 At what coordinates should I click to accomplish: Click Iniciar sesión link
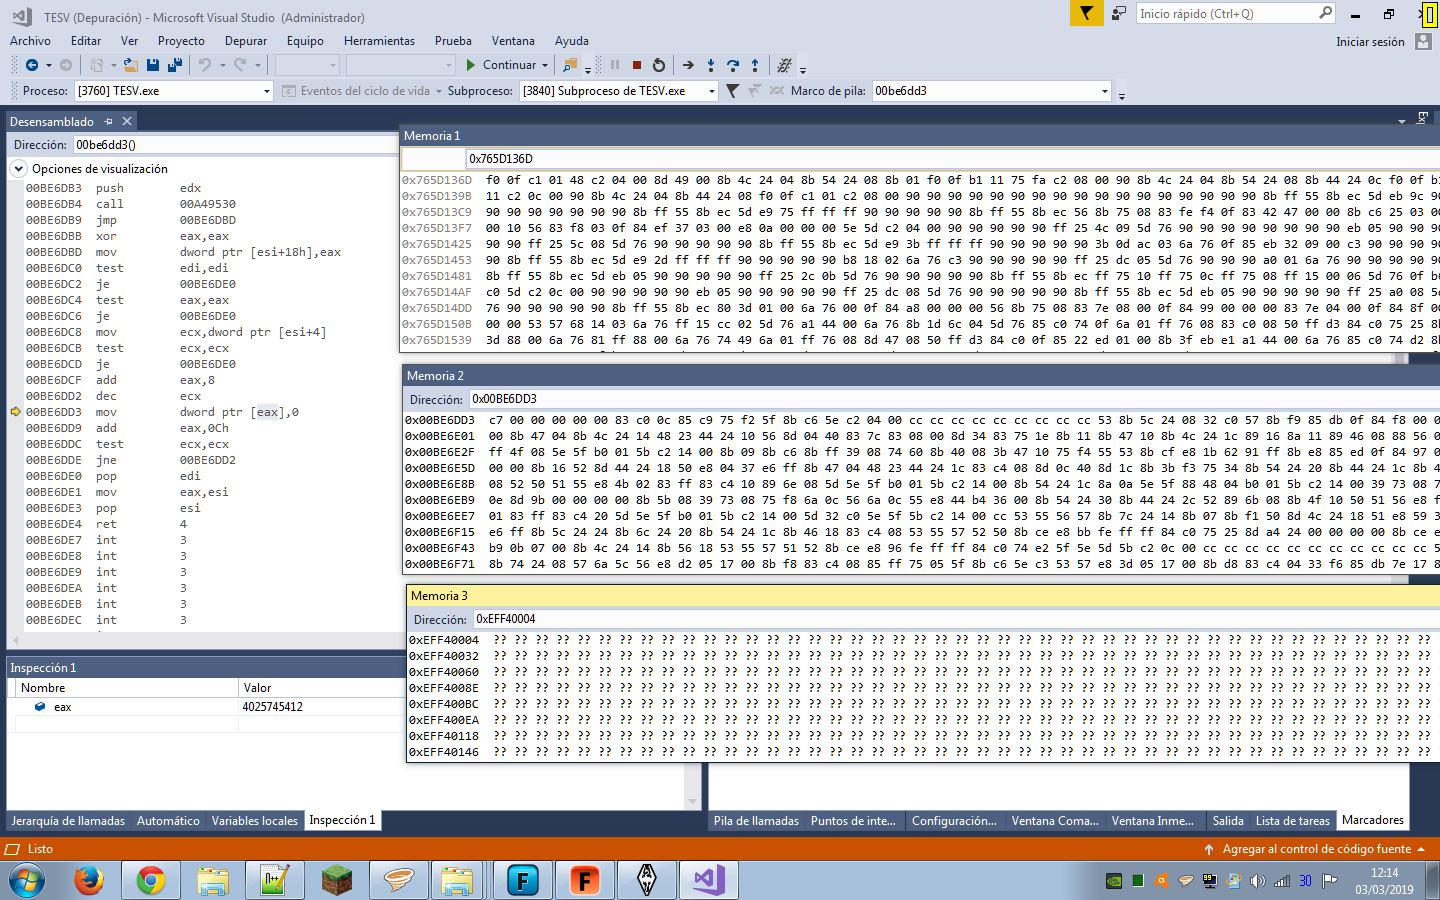tap(1370, 42)
